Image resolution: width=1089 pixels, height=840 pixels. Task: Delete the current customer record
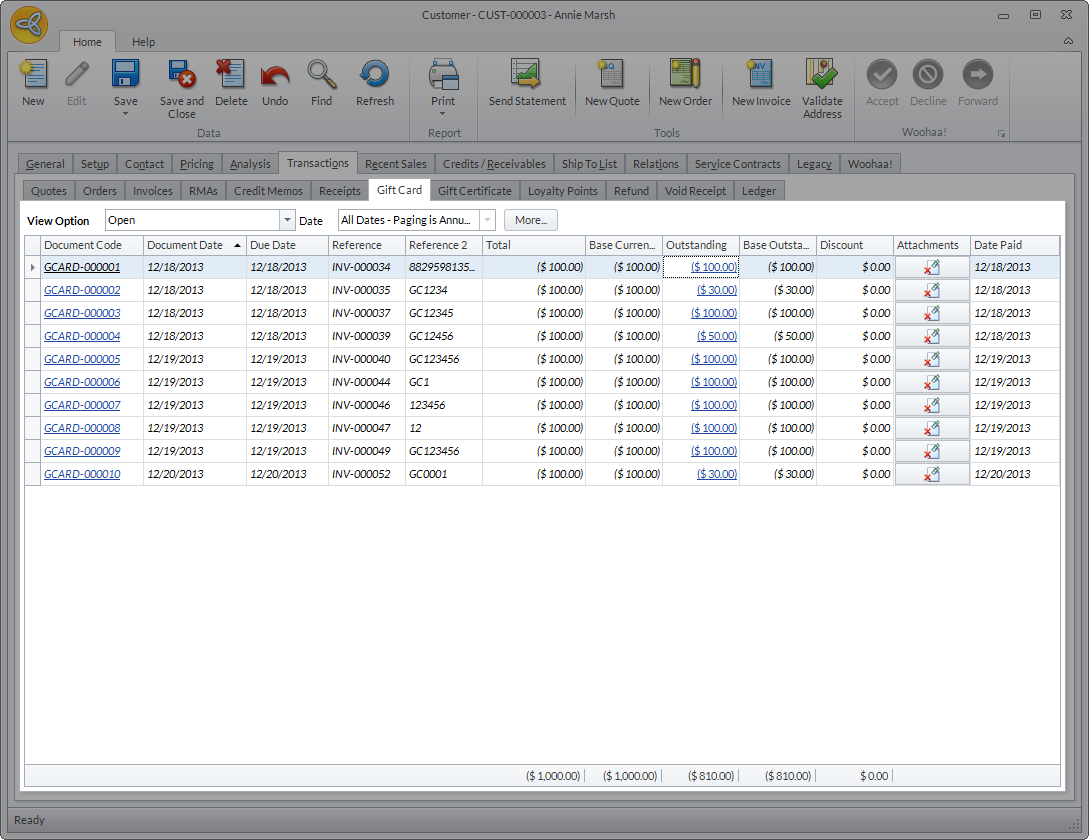pyautogui.click(x=231, y=77)
